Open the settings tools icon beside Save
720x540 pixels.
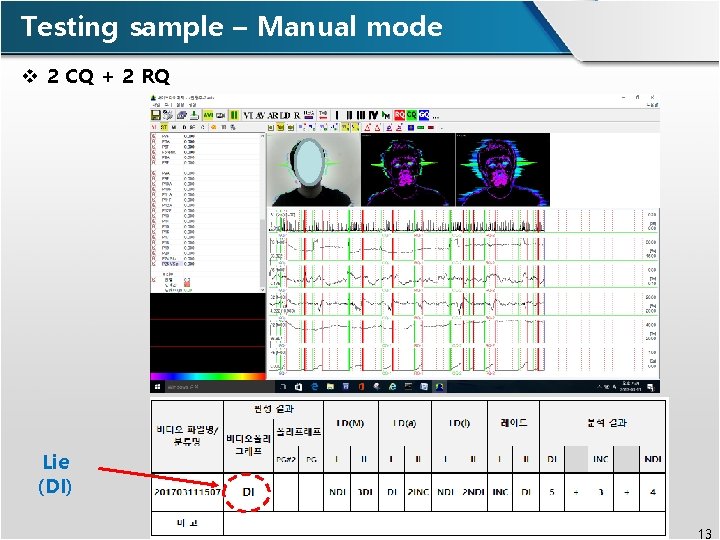168,115
